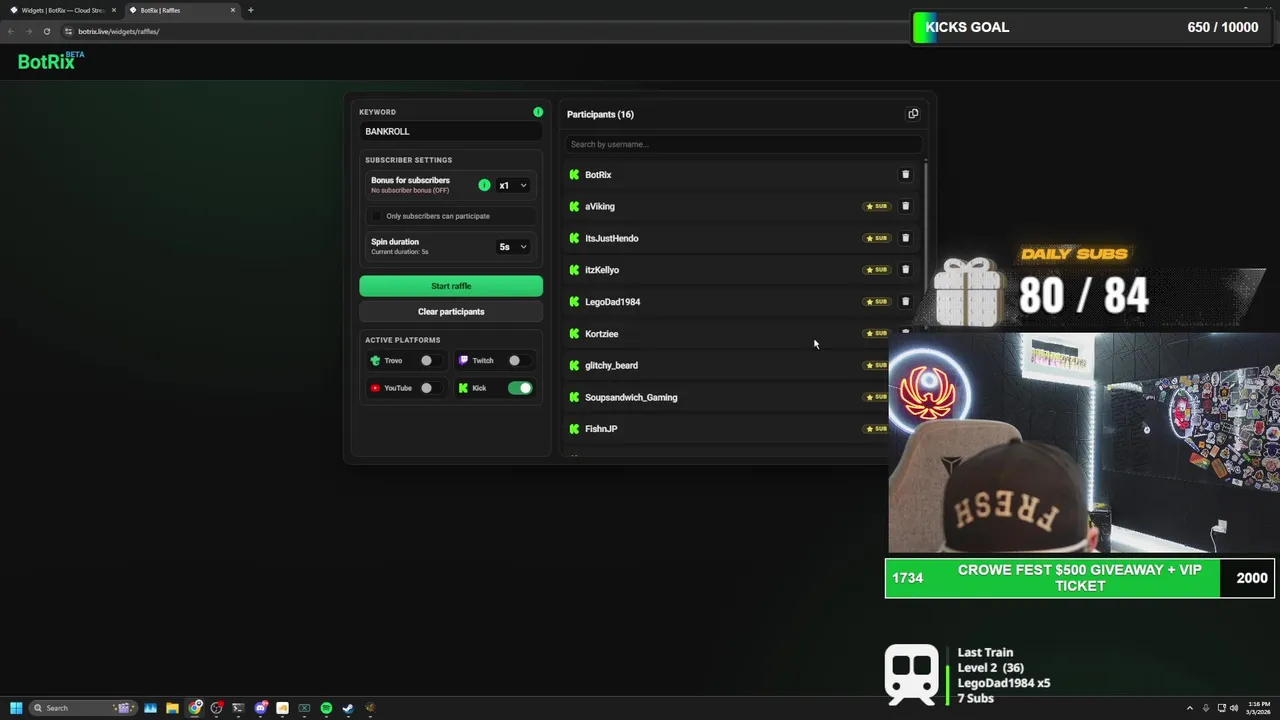Click the BotRix participant name
Image resolution: width=1280 pixels, height=720 pixels.
click(598, 175)
